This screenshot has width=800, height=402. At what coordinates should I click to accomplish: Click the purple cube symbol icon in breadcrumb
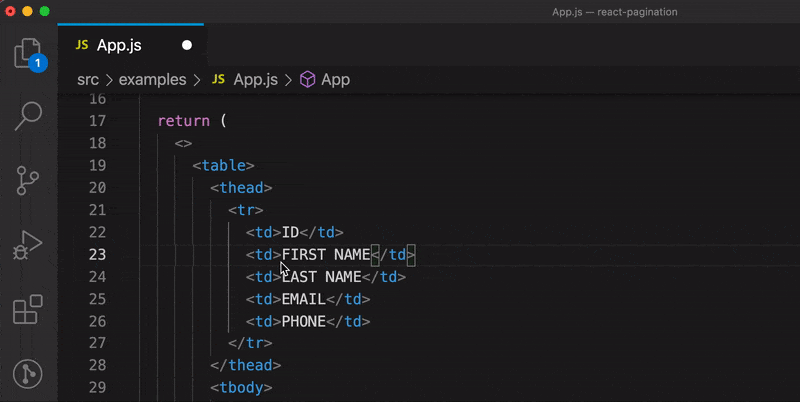(x=308, y=80)
